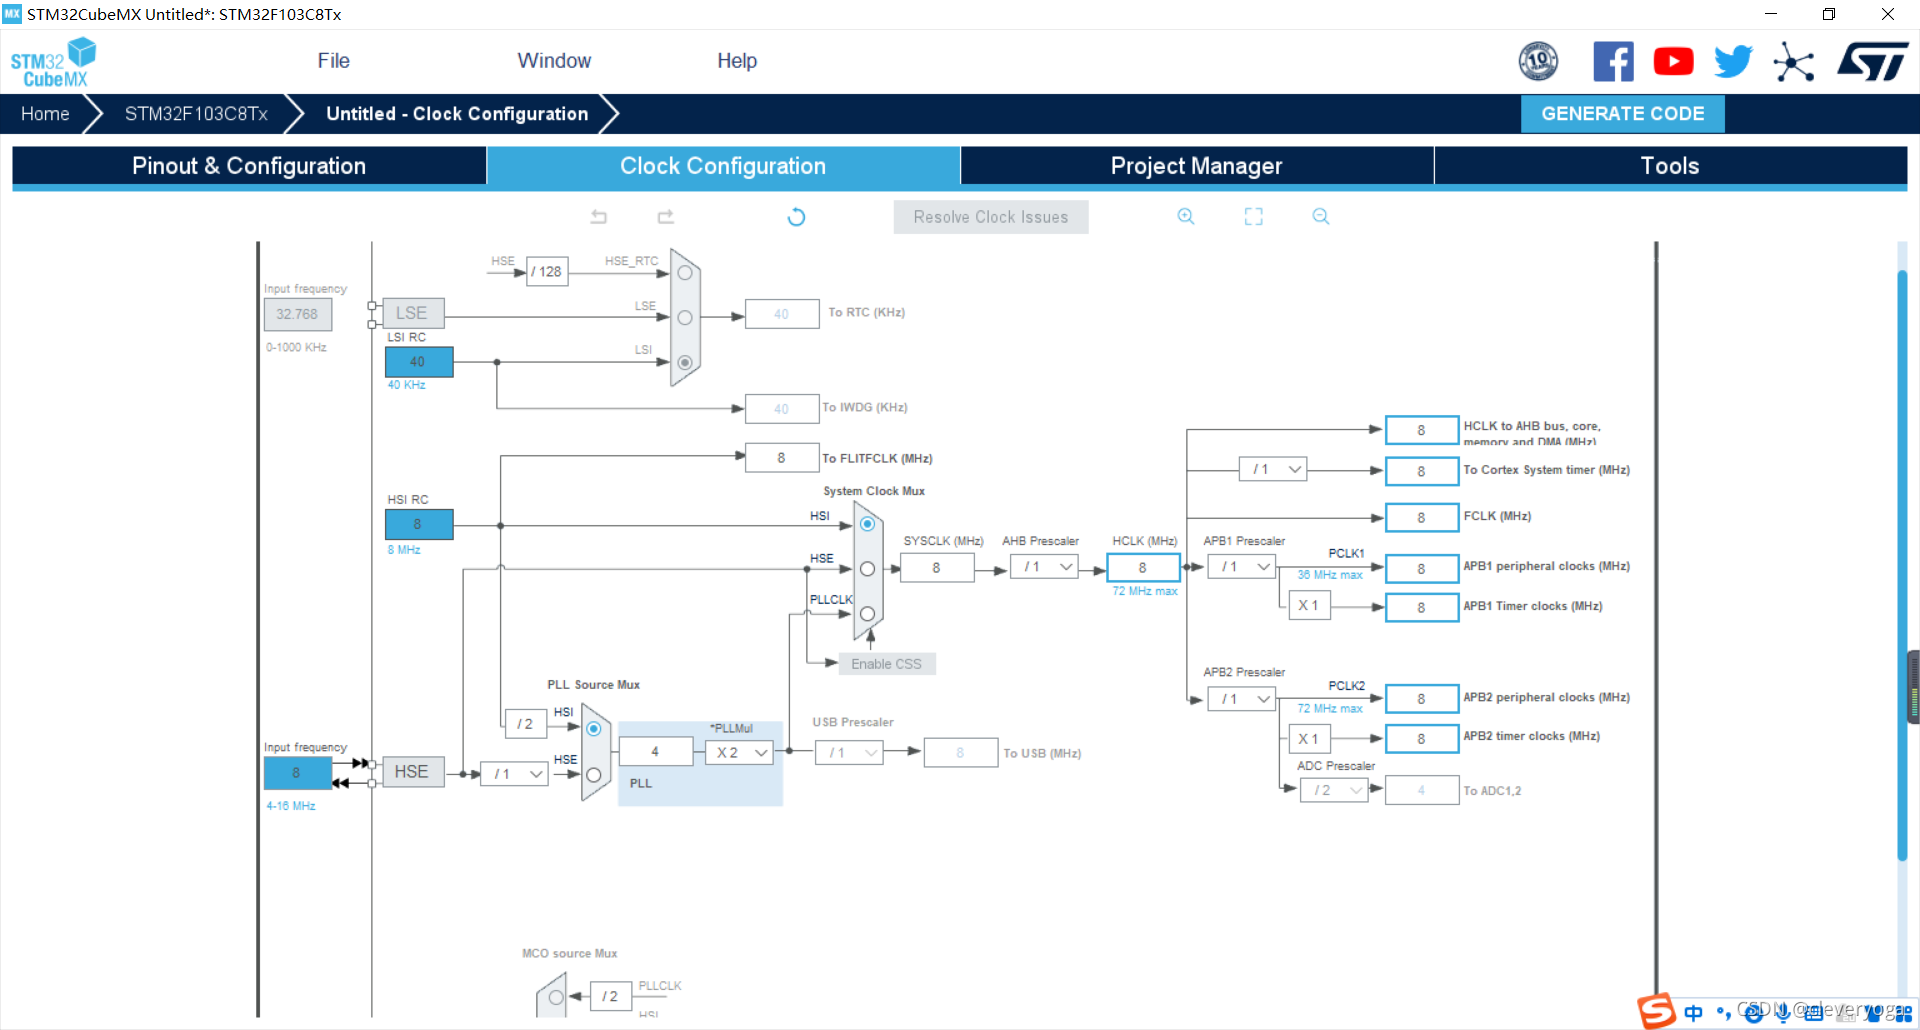Screen dimensions: 1920x1030
Task: Zoom out of the clock tree
Action: 1321,216
